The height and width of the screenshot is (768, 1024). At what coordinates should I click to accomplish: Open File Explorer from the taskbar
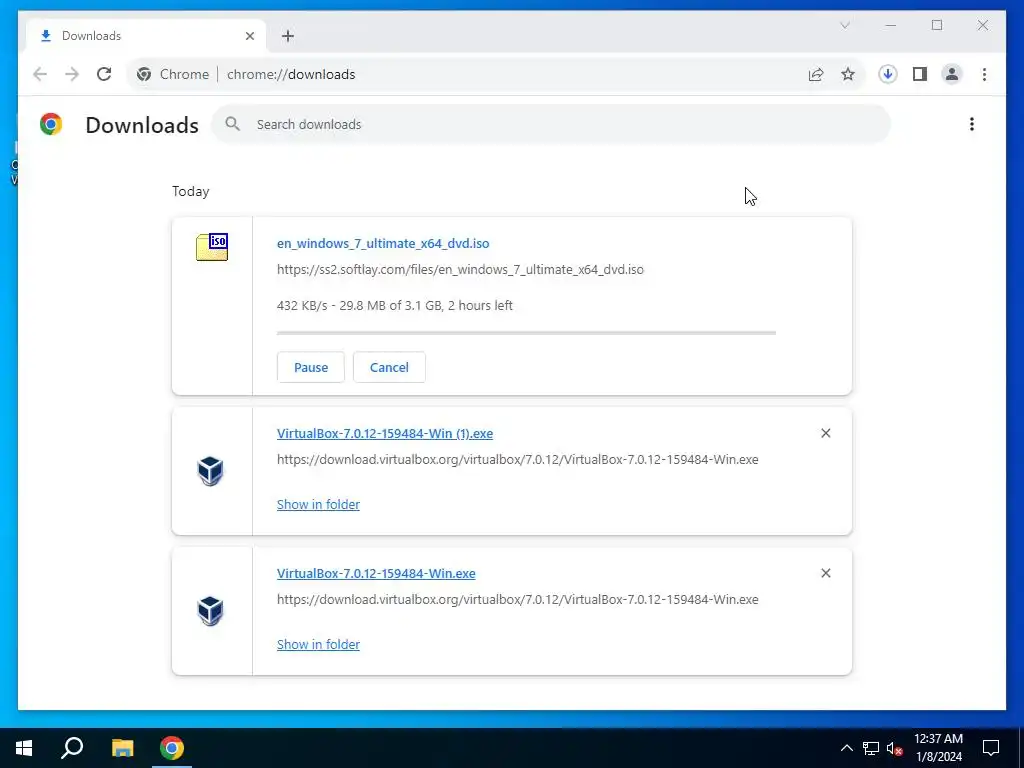[x=122, y=748]
